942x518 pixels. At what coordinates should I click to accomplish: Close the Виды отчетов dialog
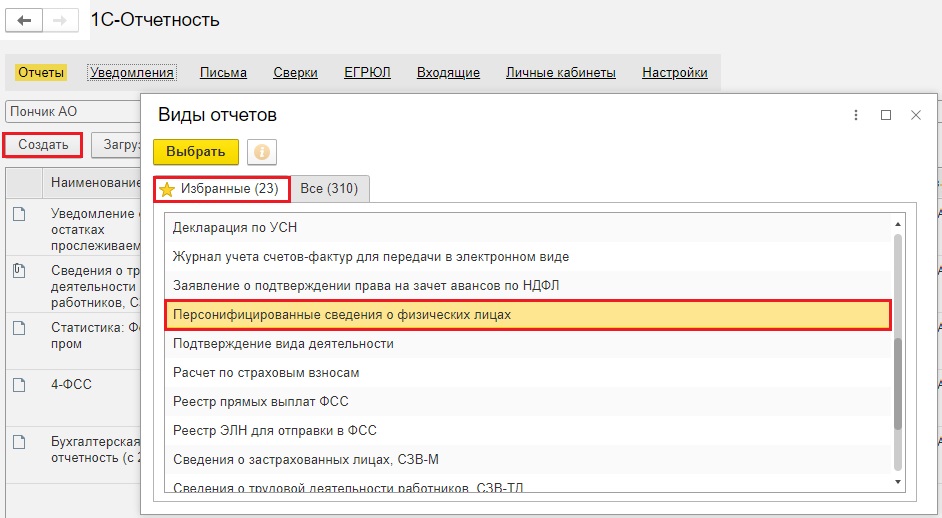click(x=916, y=115)
